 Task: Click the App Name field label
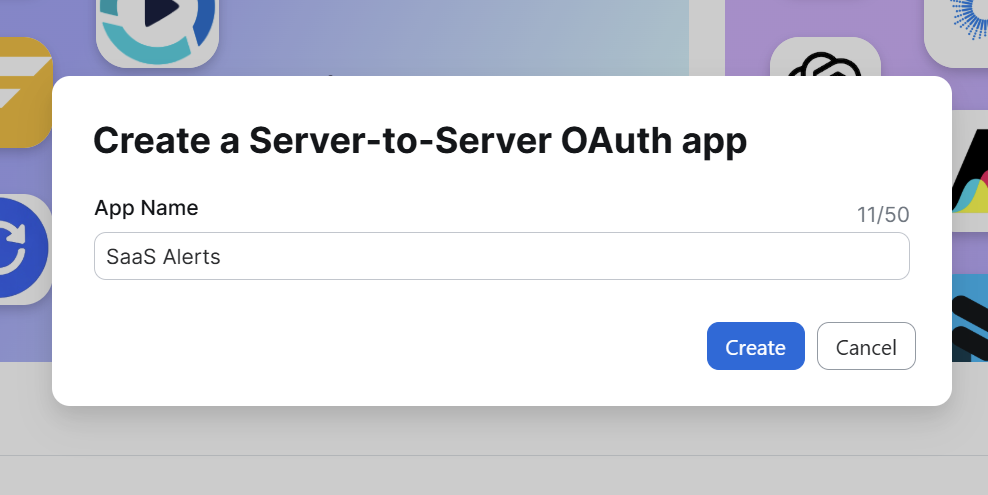(x=146, y=207)
